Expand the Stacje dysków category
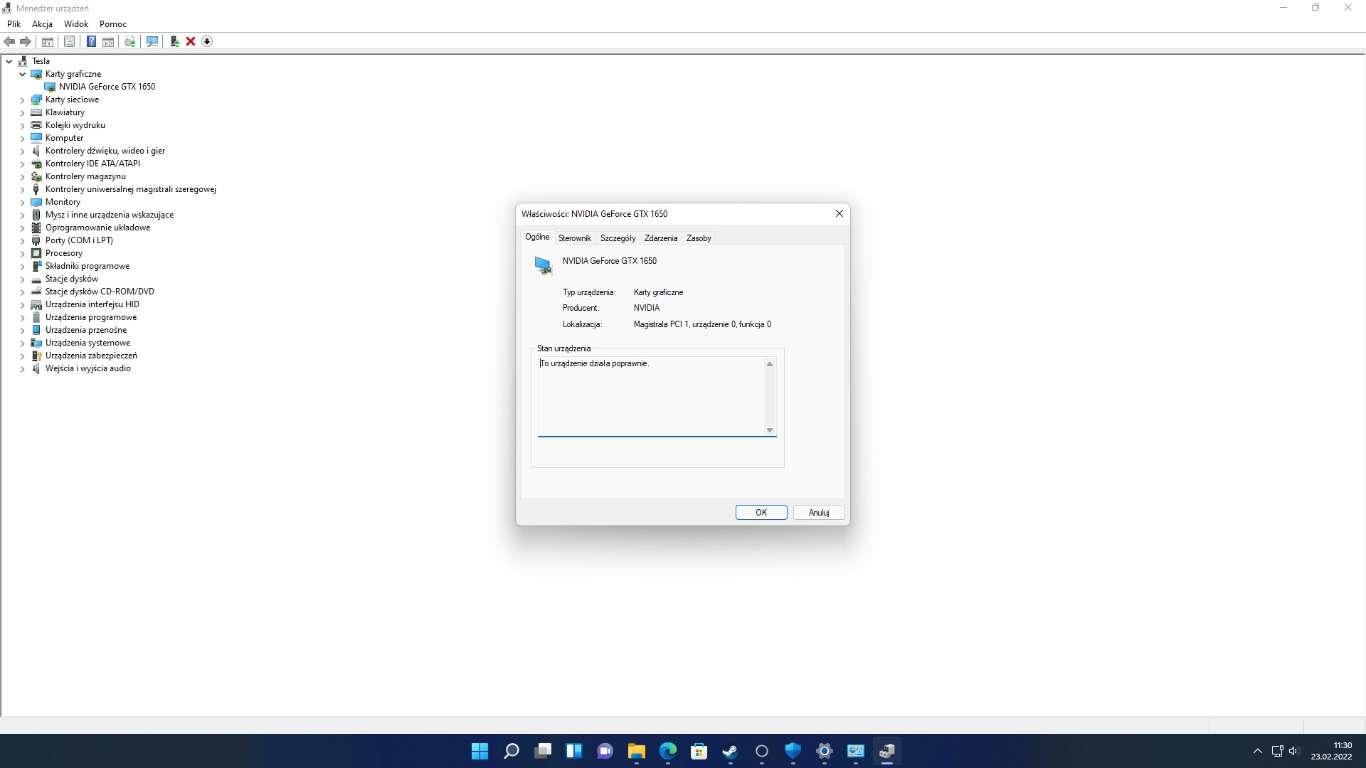1366x768 pixels. 22,279
